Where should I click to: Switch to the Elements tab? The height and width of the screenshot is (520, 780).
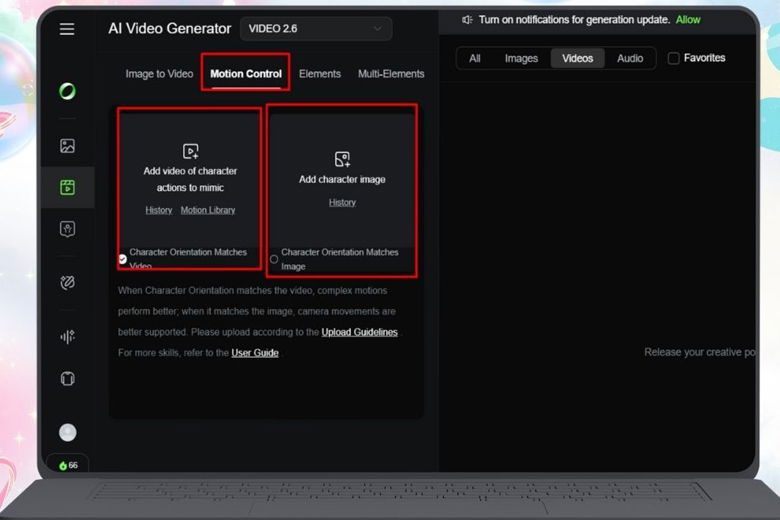[x=320, y=74]
